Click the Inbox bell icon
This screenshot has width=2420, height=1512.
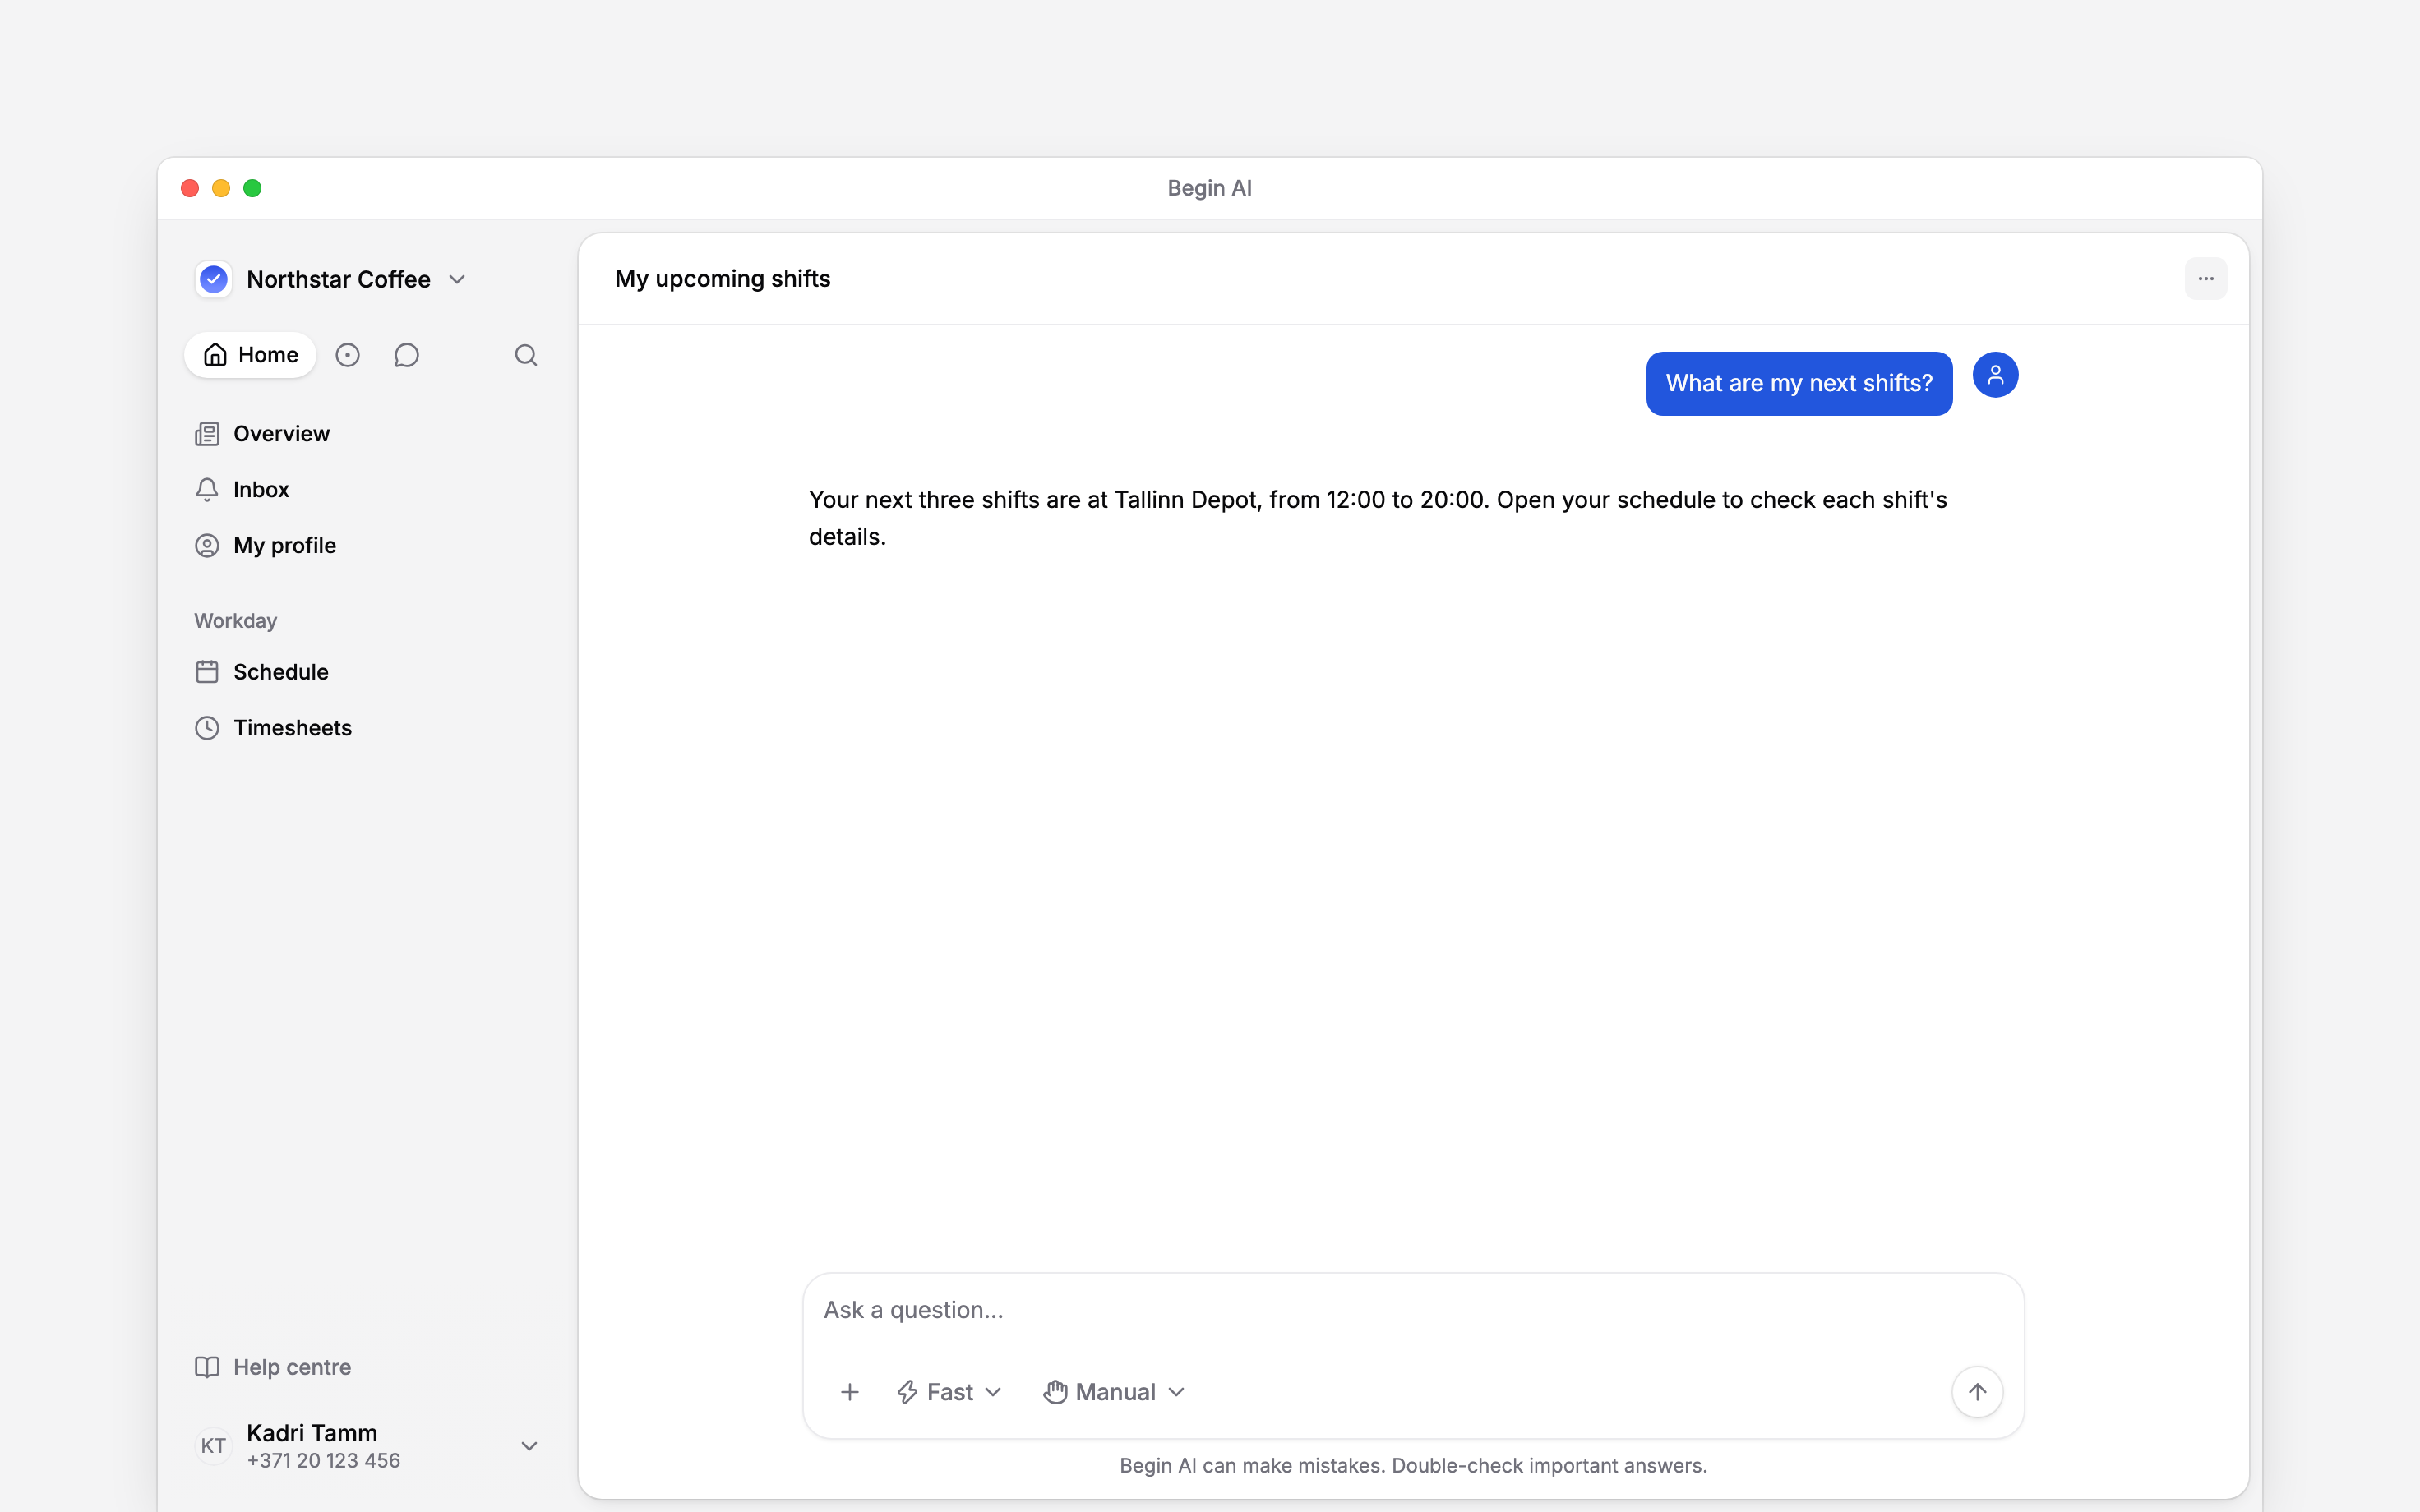click(x=207, y=490)
